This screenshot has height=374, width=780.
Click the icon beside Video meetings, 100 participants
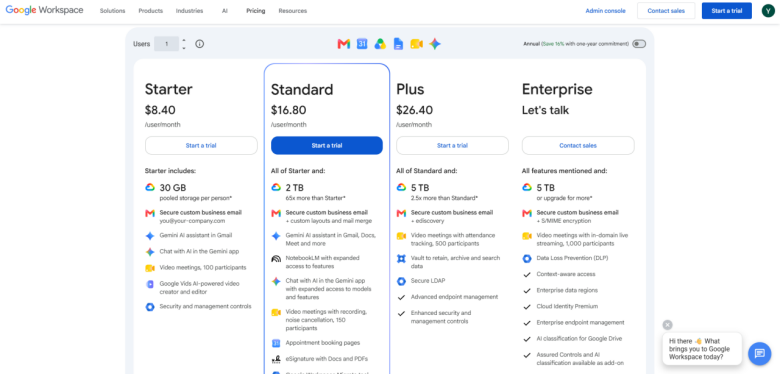[150, 268]
